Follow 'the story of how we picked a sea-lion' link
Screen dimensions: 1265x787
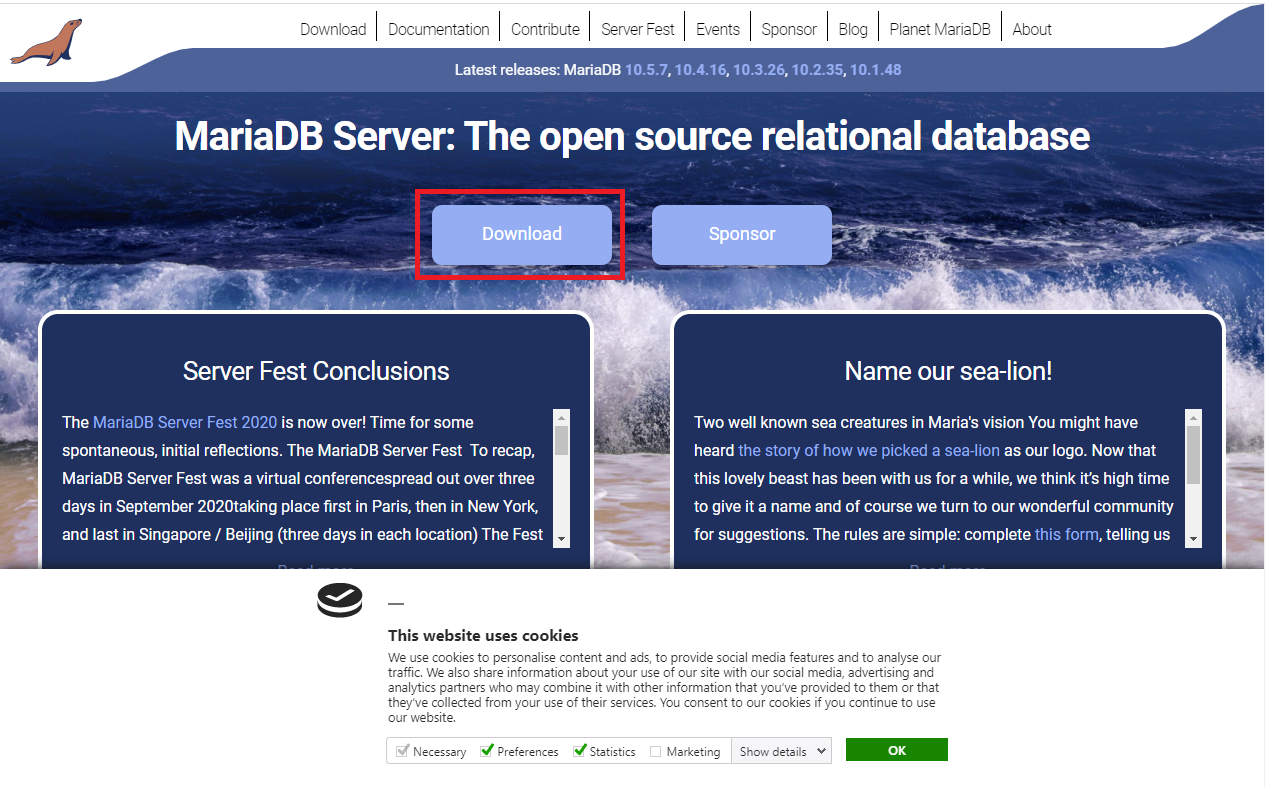[869, 450]
